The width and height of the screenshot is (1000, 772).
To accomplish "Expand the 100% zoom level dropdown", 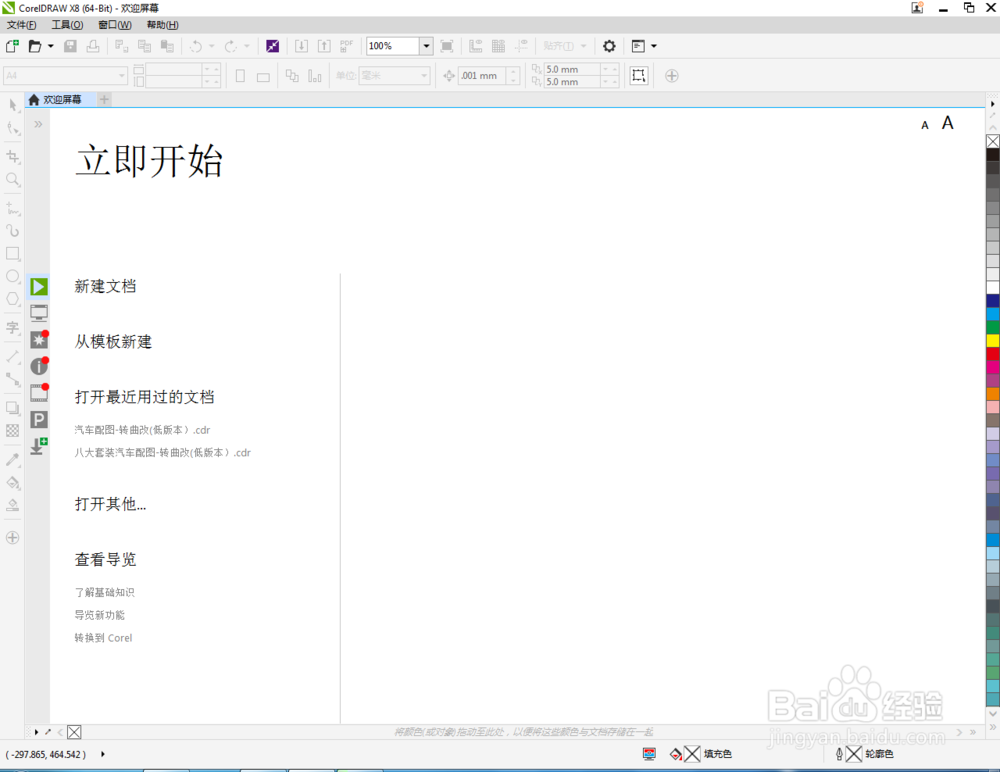I will click(x=426, y=46).
